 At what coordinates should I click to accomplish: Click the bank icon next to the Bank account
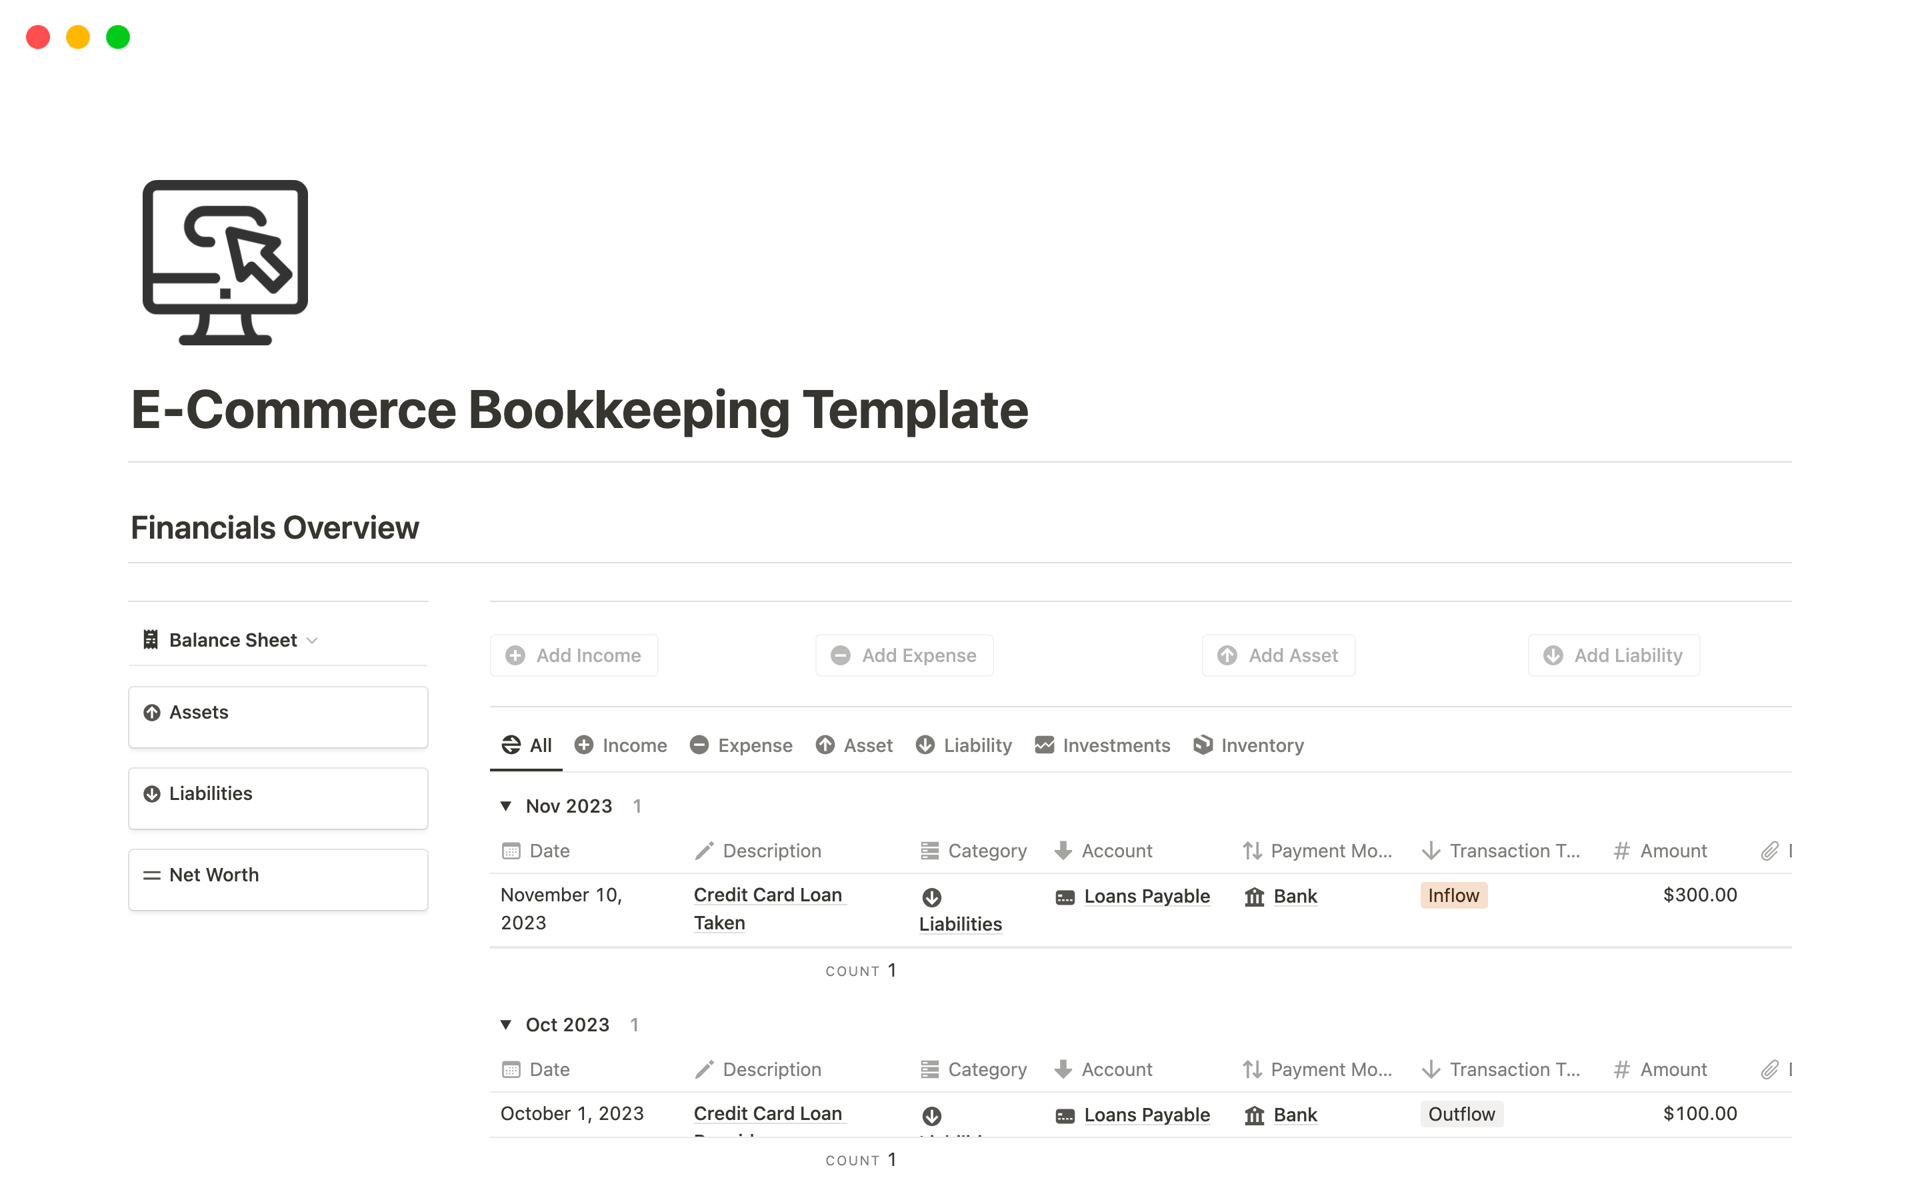(1256, 896)
